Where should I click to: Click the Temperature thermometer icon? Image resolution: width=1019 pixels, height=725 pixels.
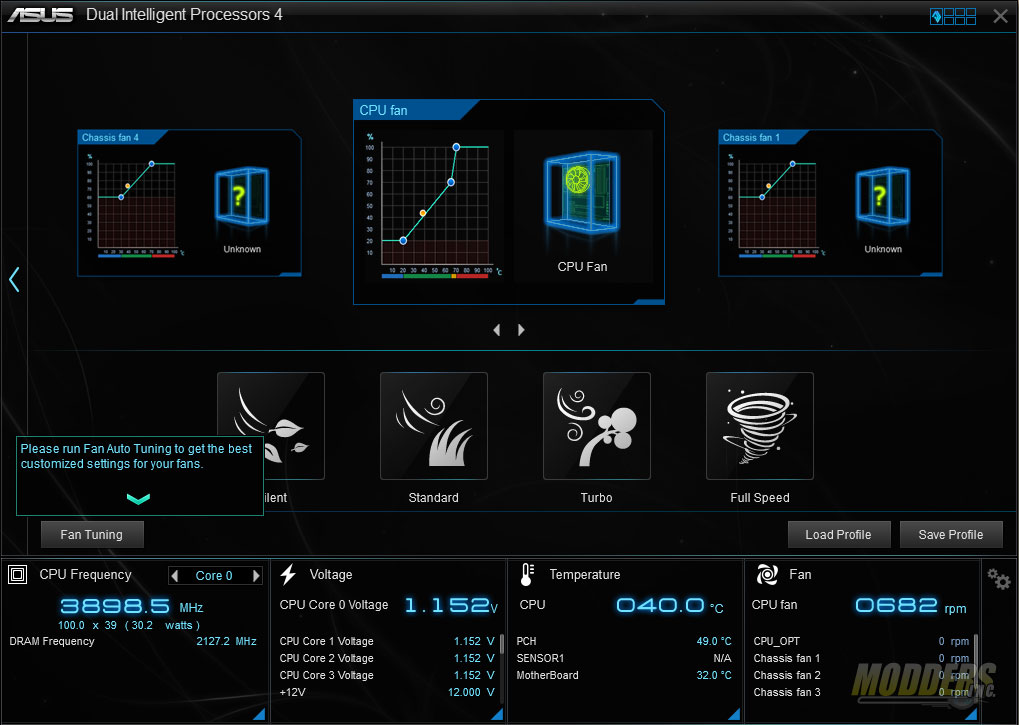point(526,574)
